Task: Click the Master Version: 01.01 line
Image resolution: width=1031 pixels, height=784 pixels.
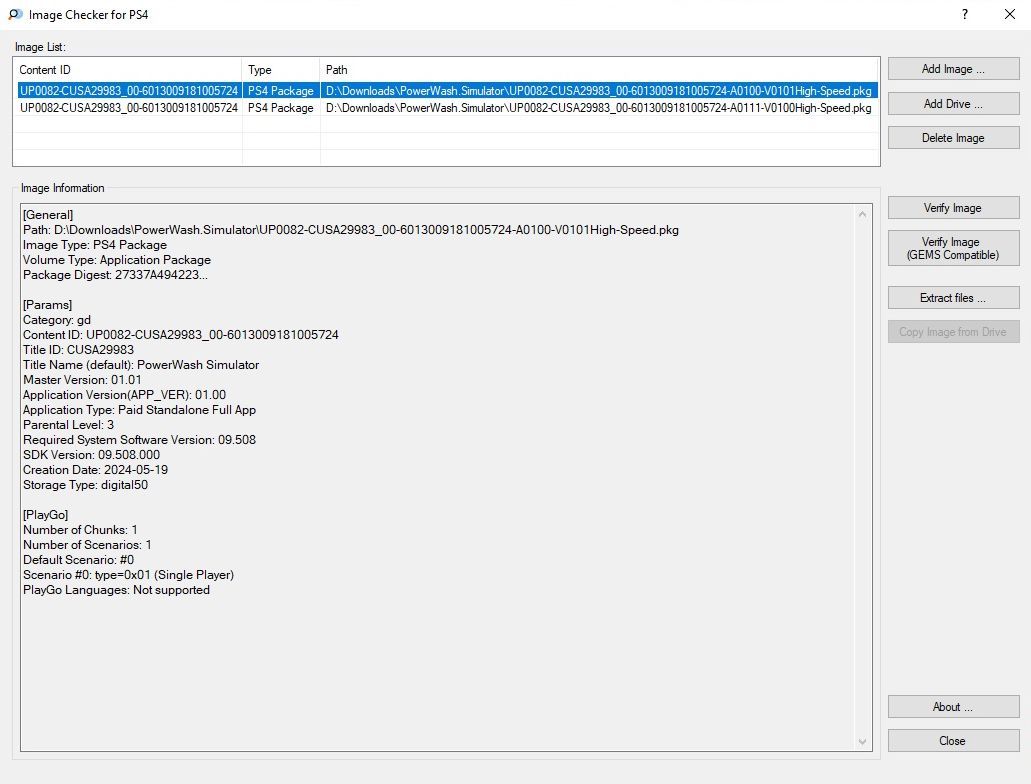Action: (82, 380)
